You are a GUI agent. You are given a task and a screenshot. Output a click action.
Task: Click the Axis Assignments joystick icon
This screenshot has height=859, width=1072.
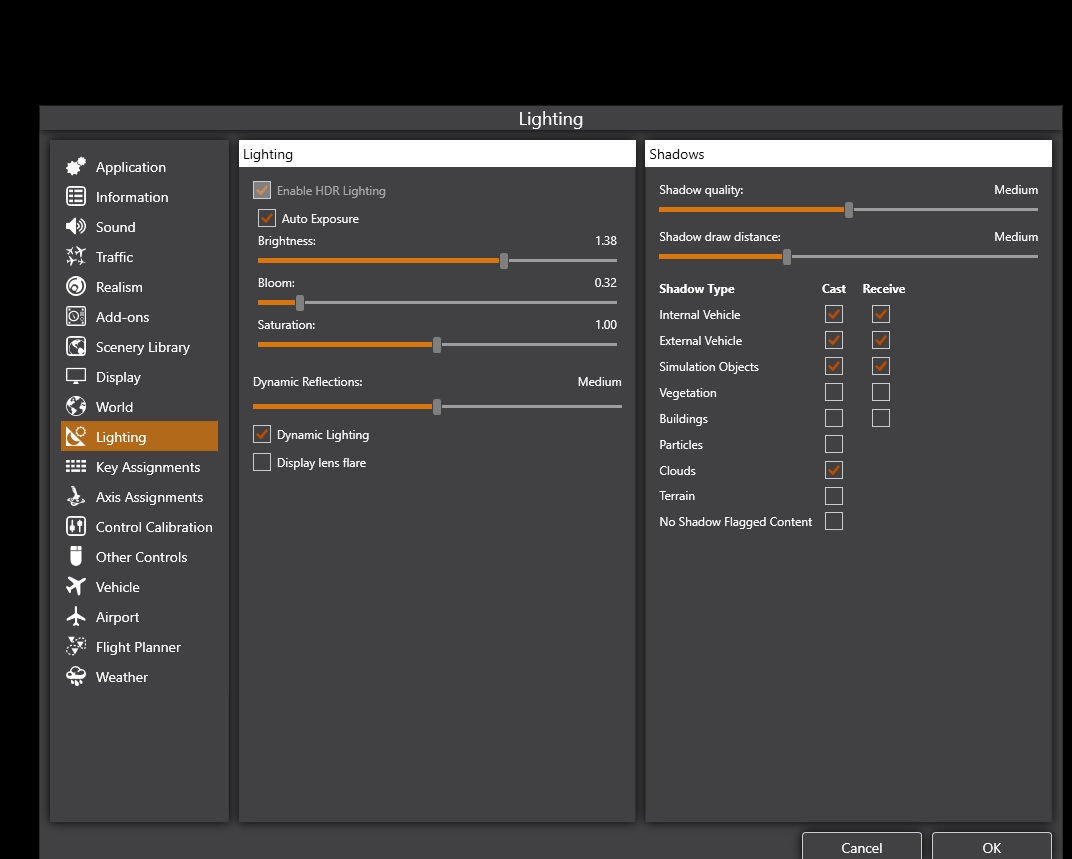point(76,497)
